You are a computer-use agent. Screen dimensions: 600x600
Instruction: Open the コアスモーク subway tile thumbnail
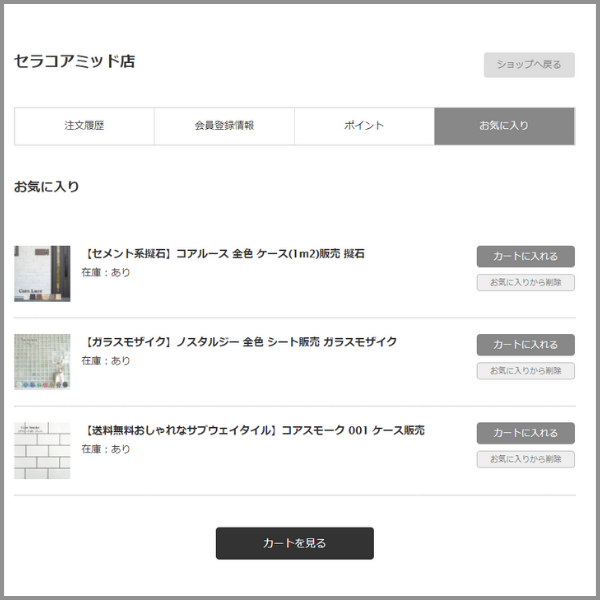click(x=42, y=450)
